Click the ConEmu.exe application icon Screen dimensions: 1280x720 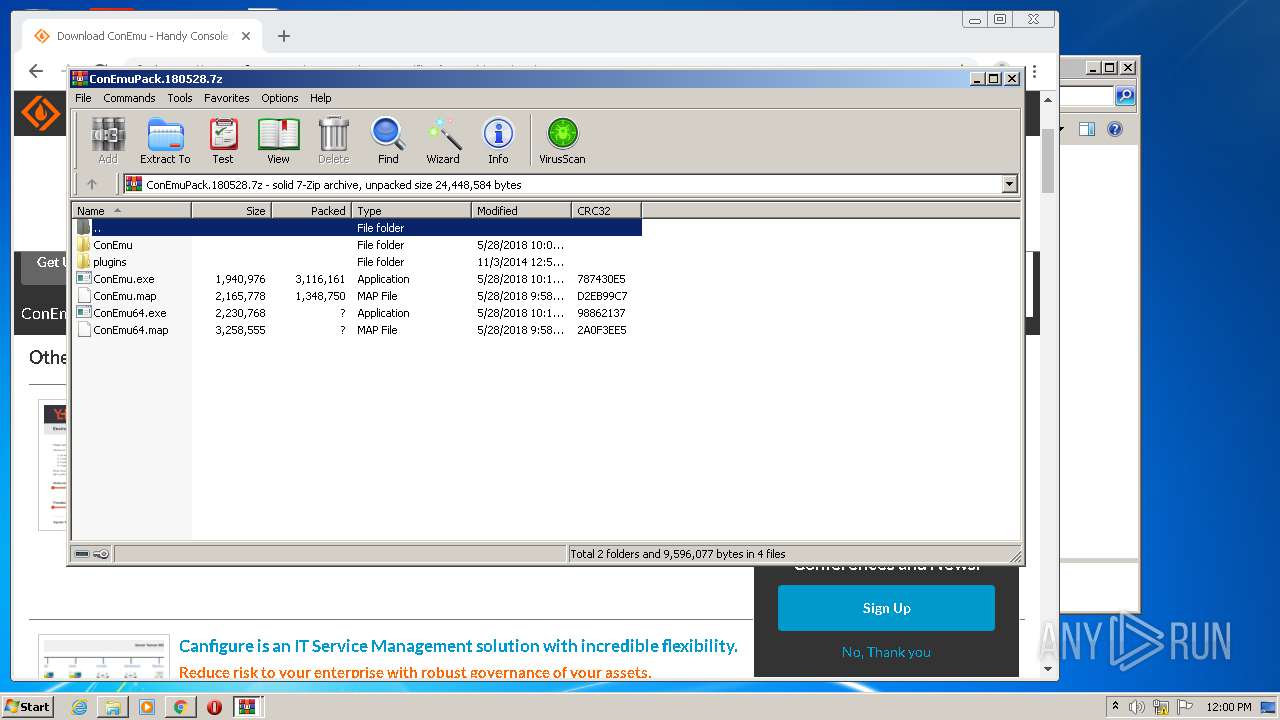point(84,279)
